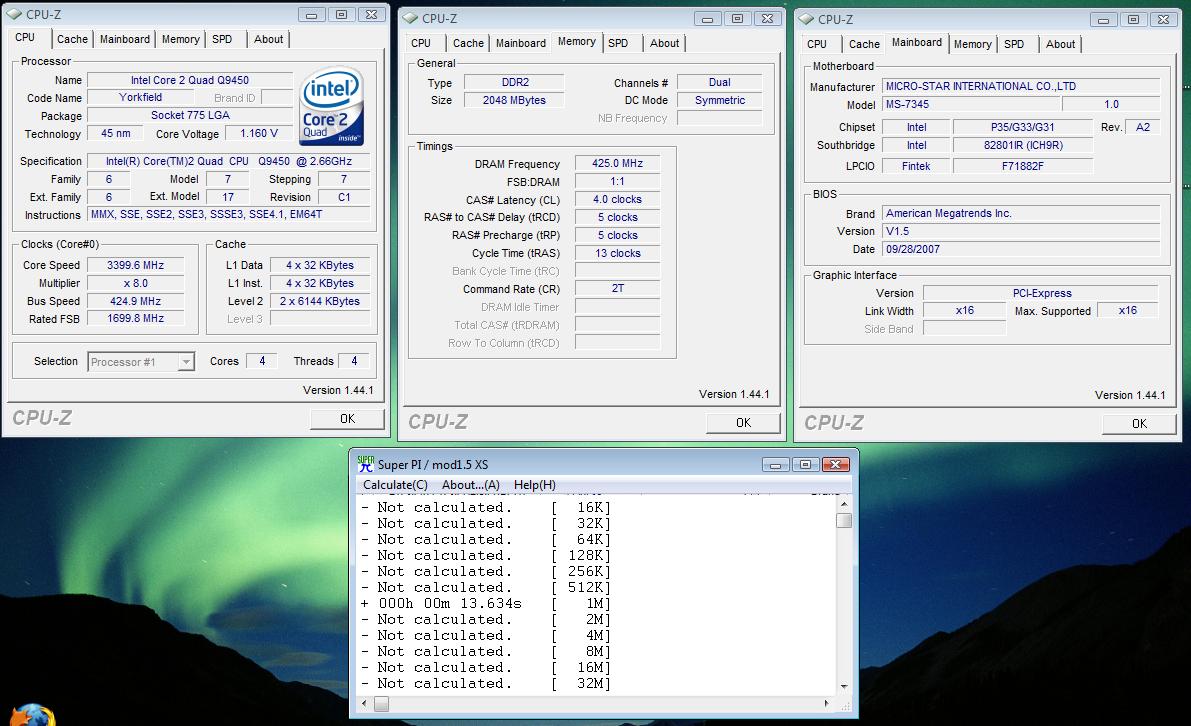
Task: Click the motherboard Model value MS-7345
Action: [x=971, y=105]
